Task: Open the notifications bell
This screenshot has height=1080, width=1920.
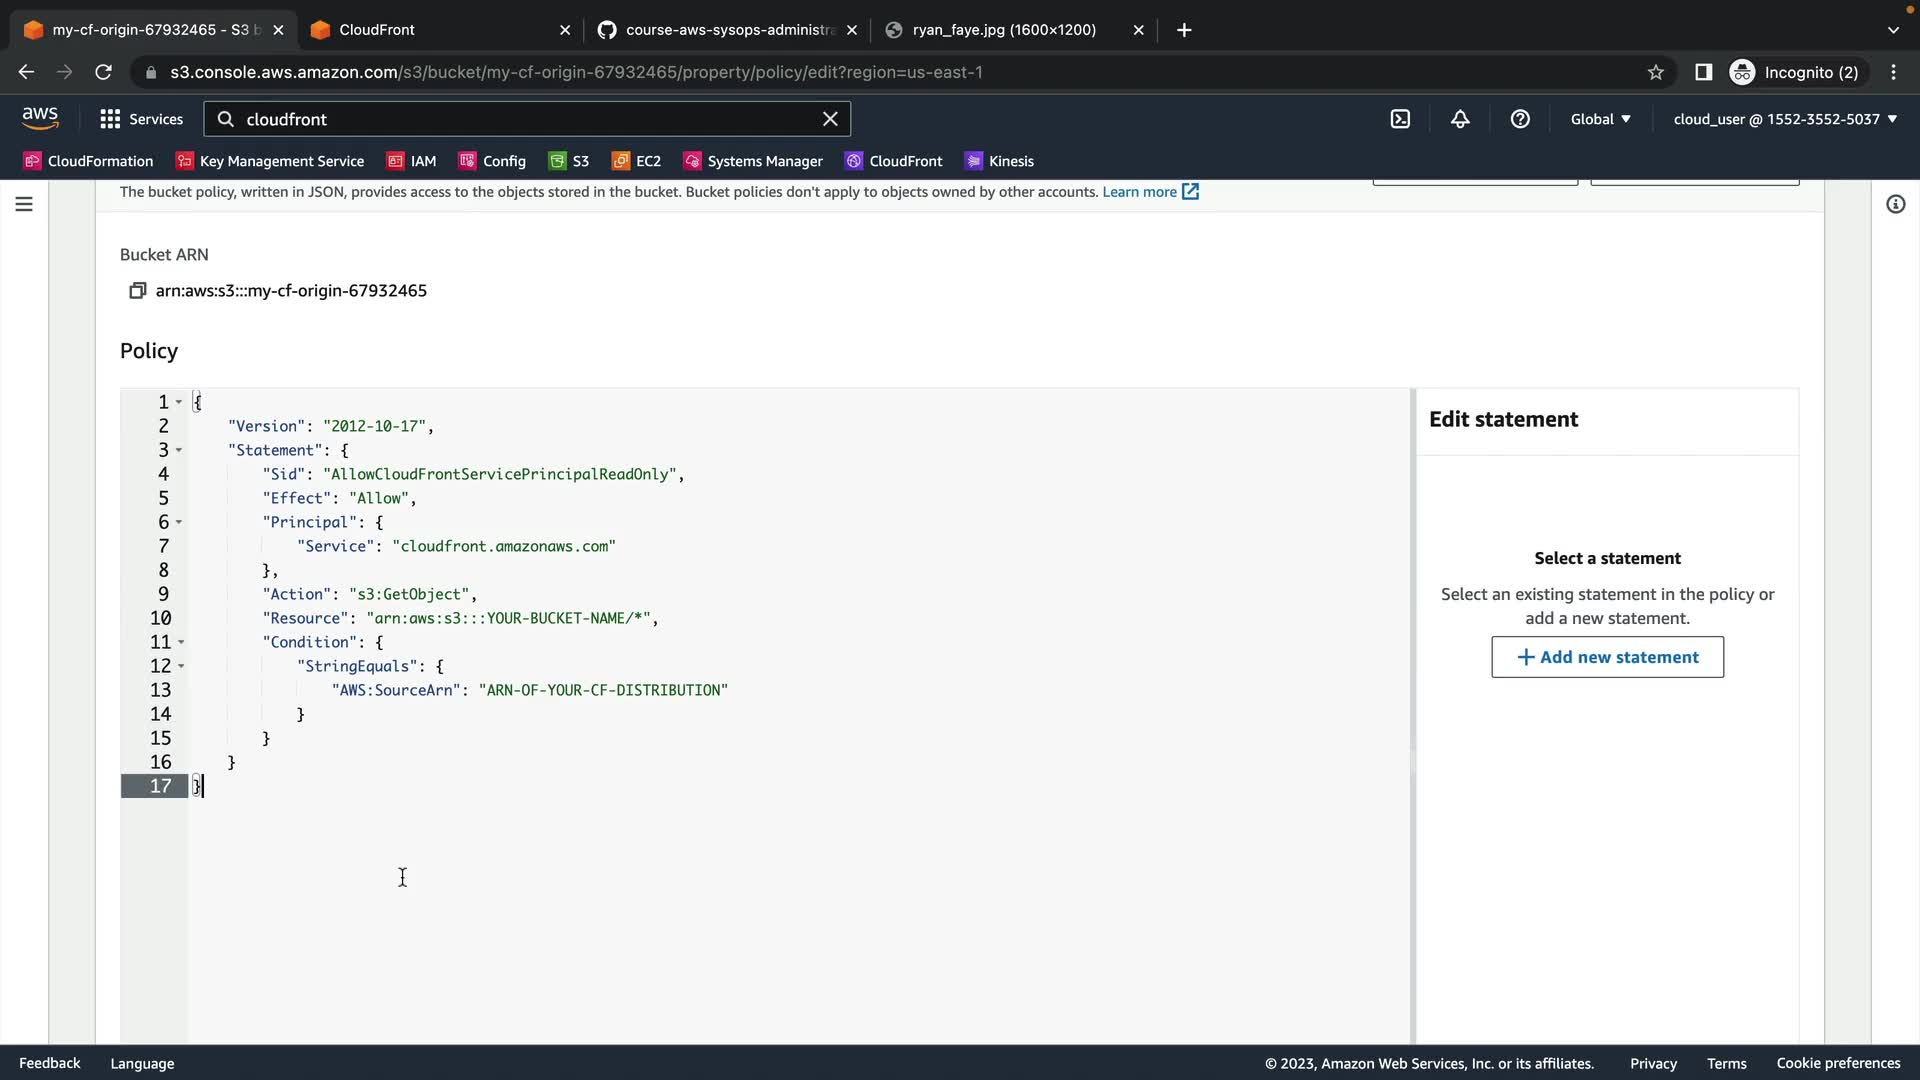Action: [x=1460, y=119]
